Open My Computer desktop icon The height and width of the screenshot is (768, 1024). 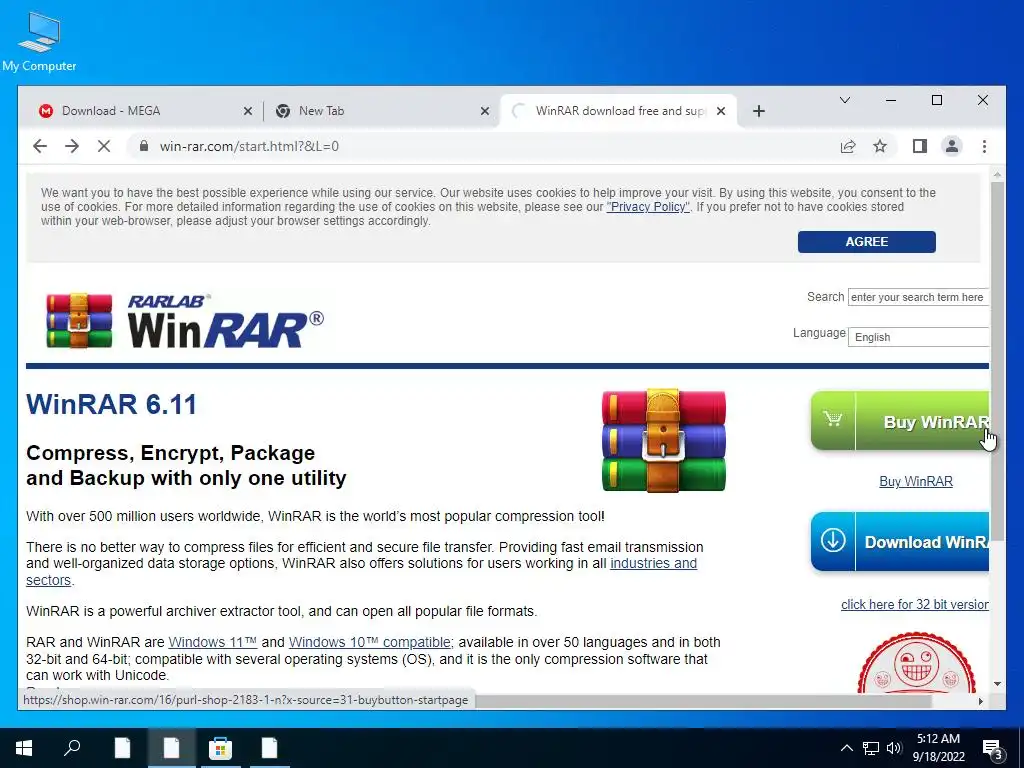click(39, 40)
